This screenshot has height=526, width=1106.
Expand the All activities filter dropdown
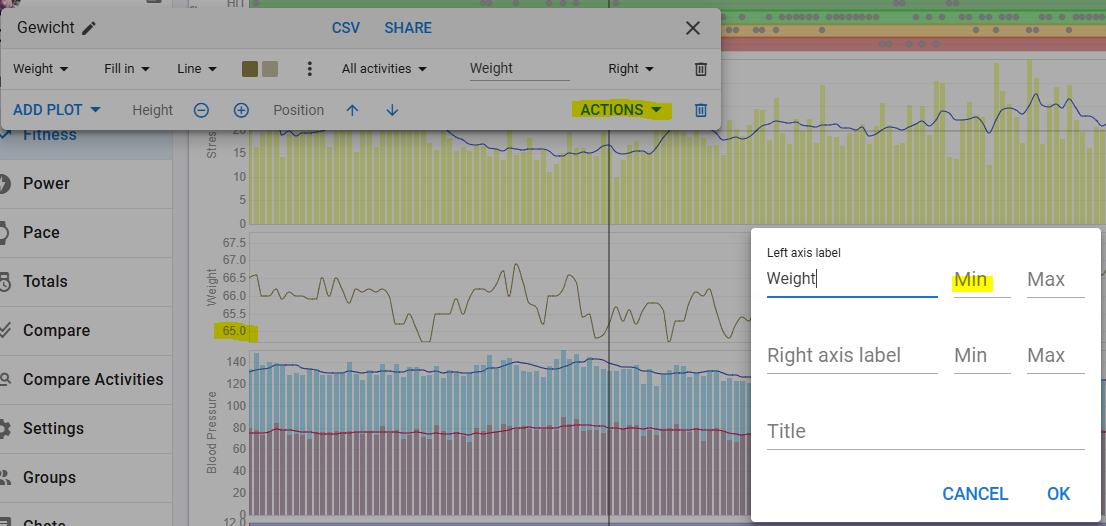384,69
